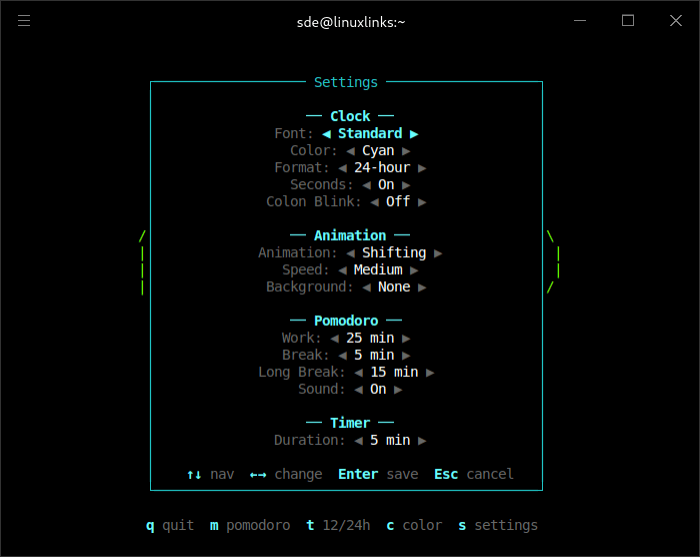The image size is (700, 557).
Task: Change the Background None selector
Action: click(394, 287)
